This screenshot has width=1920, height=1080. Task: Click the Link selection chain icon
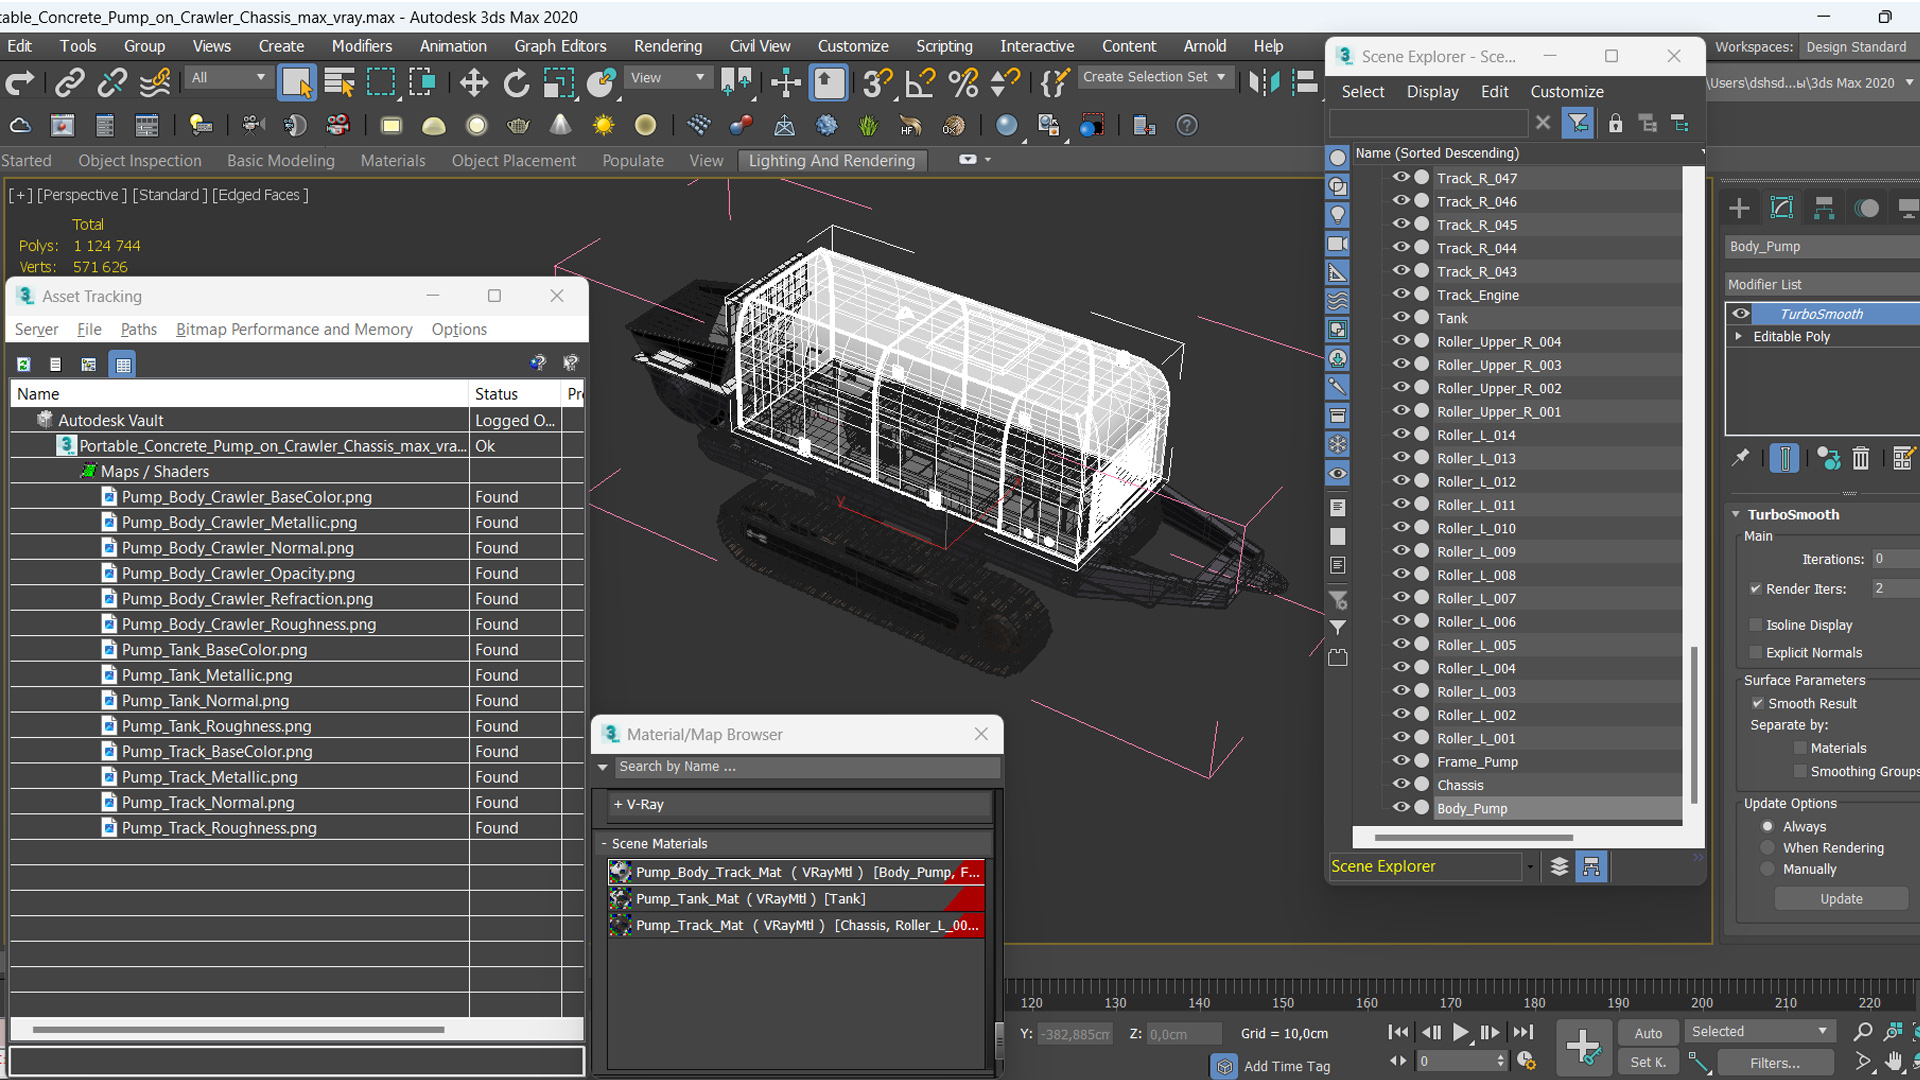click(69, 83)
